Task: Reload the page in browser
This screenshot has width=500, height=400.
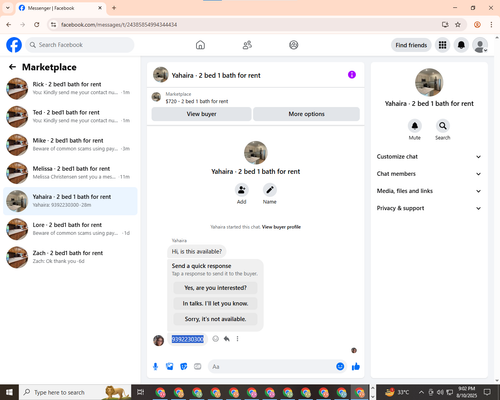Action: point(37,25)
